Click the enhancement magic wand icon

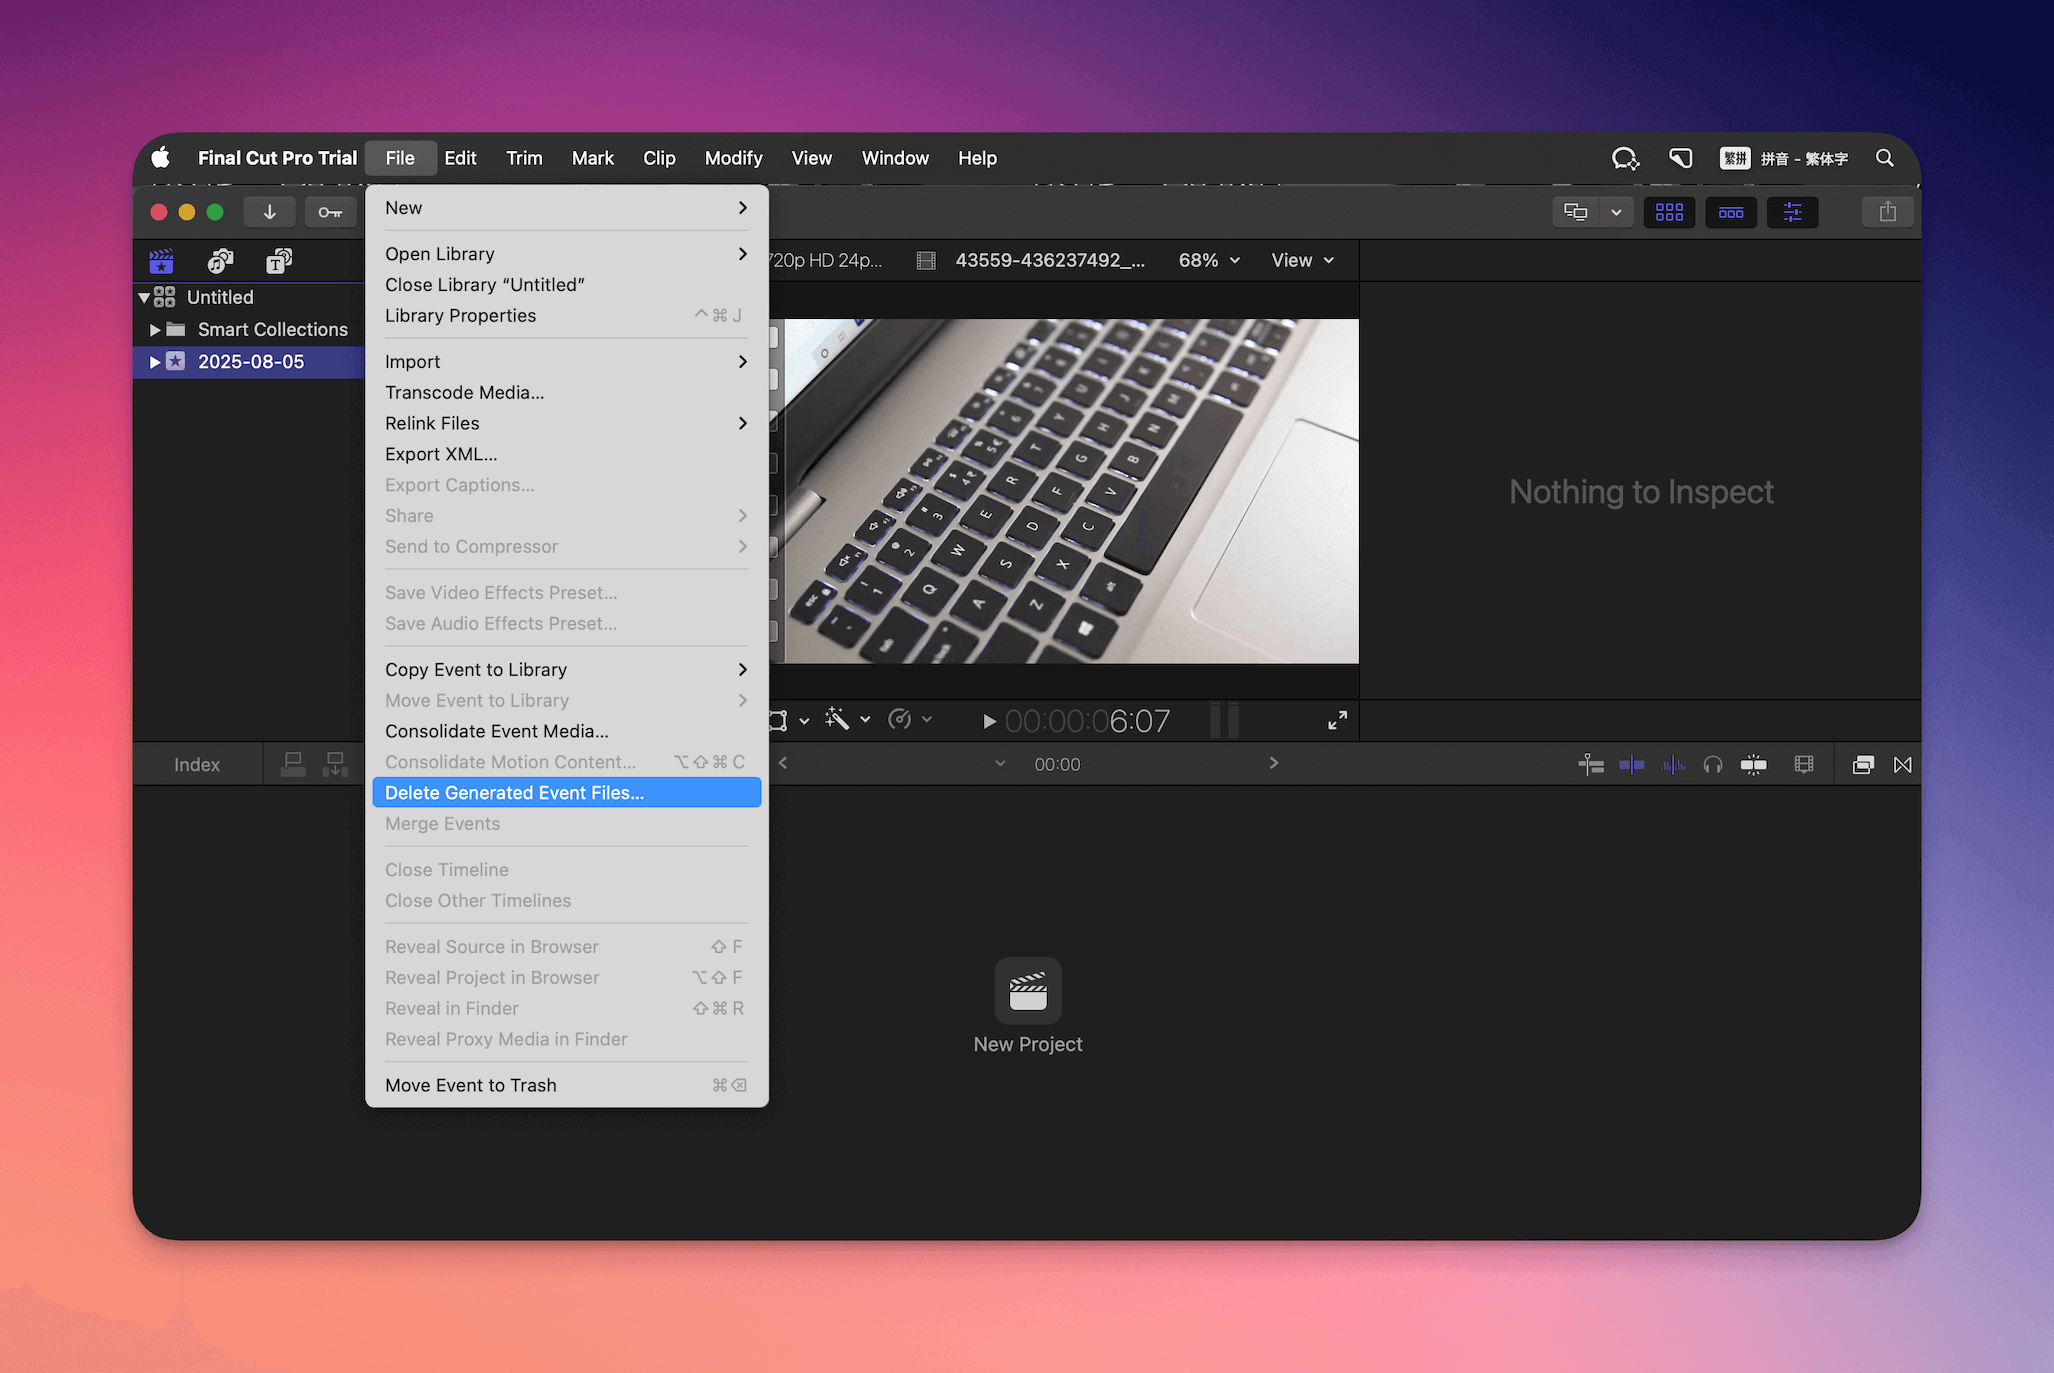(837, 719)
